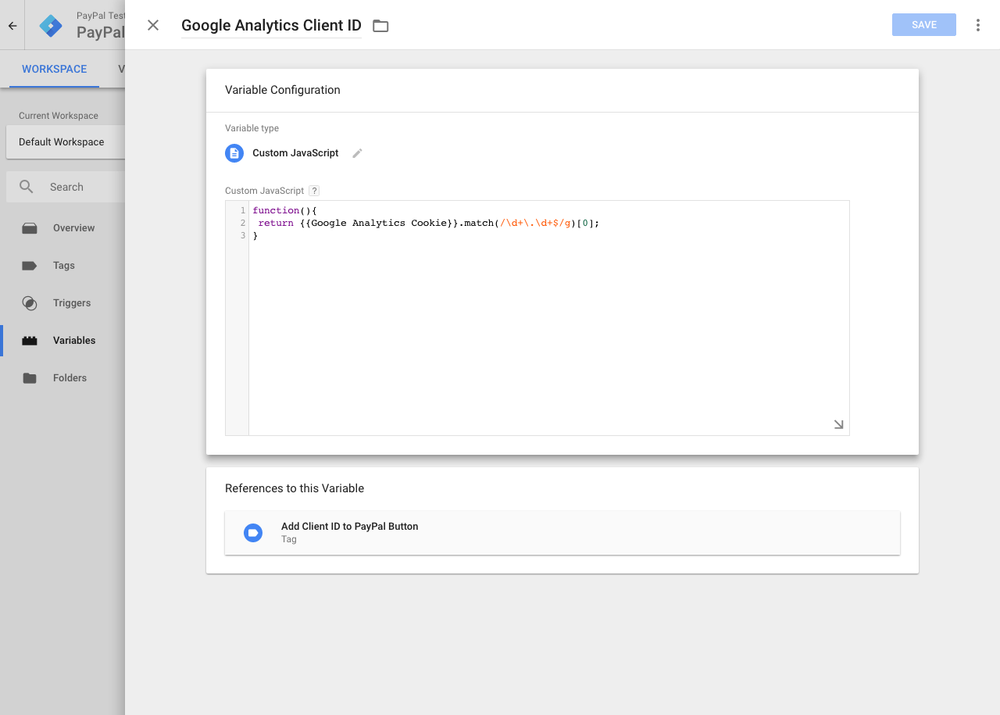Click the References to this Variable heading
The height and width of the screenshot is (715, 1000).
[294, 489]
